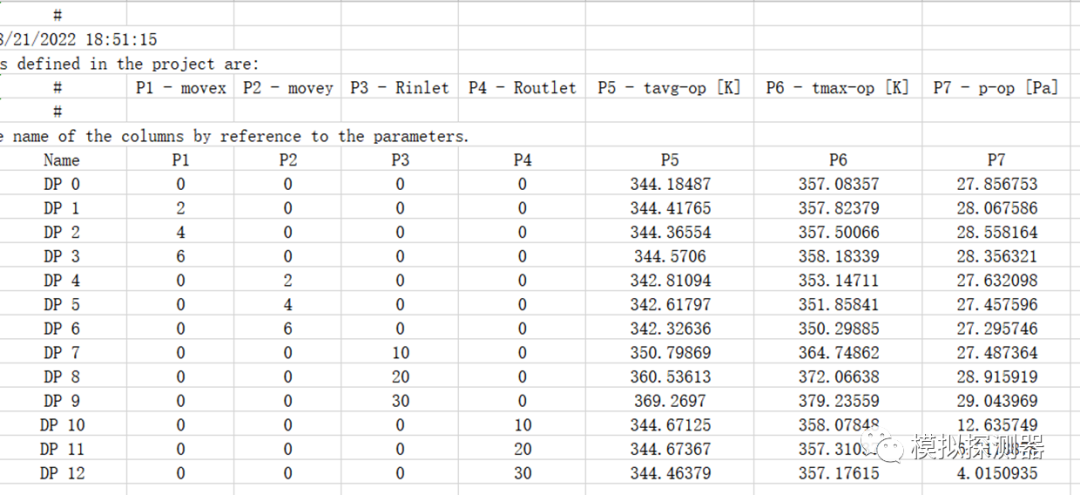Select the 'P2 - movey' header cell
The width and height of the screenshot is (1080, 495).
click(288, 87)
